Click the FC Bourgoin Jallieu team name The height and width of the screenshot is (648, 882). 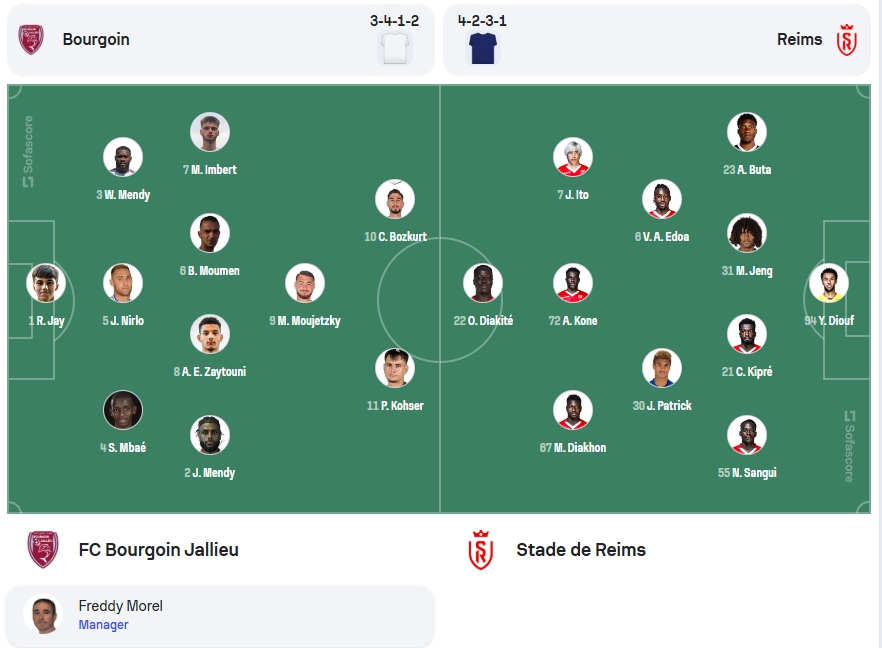(159, 550)
